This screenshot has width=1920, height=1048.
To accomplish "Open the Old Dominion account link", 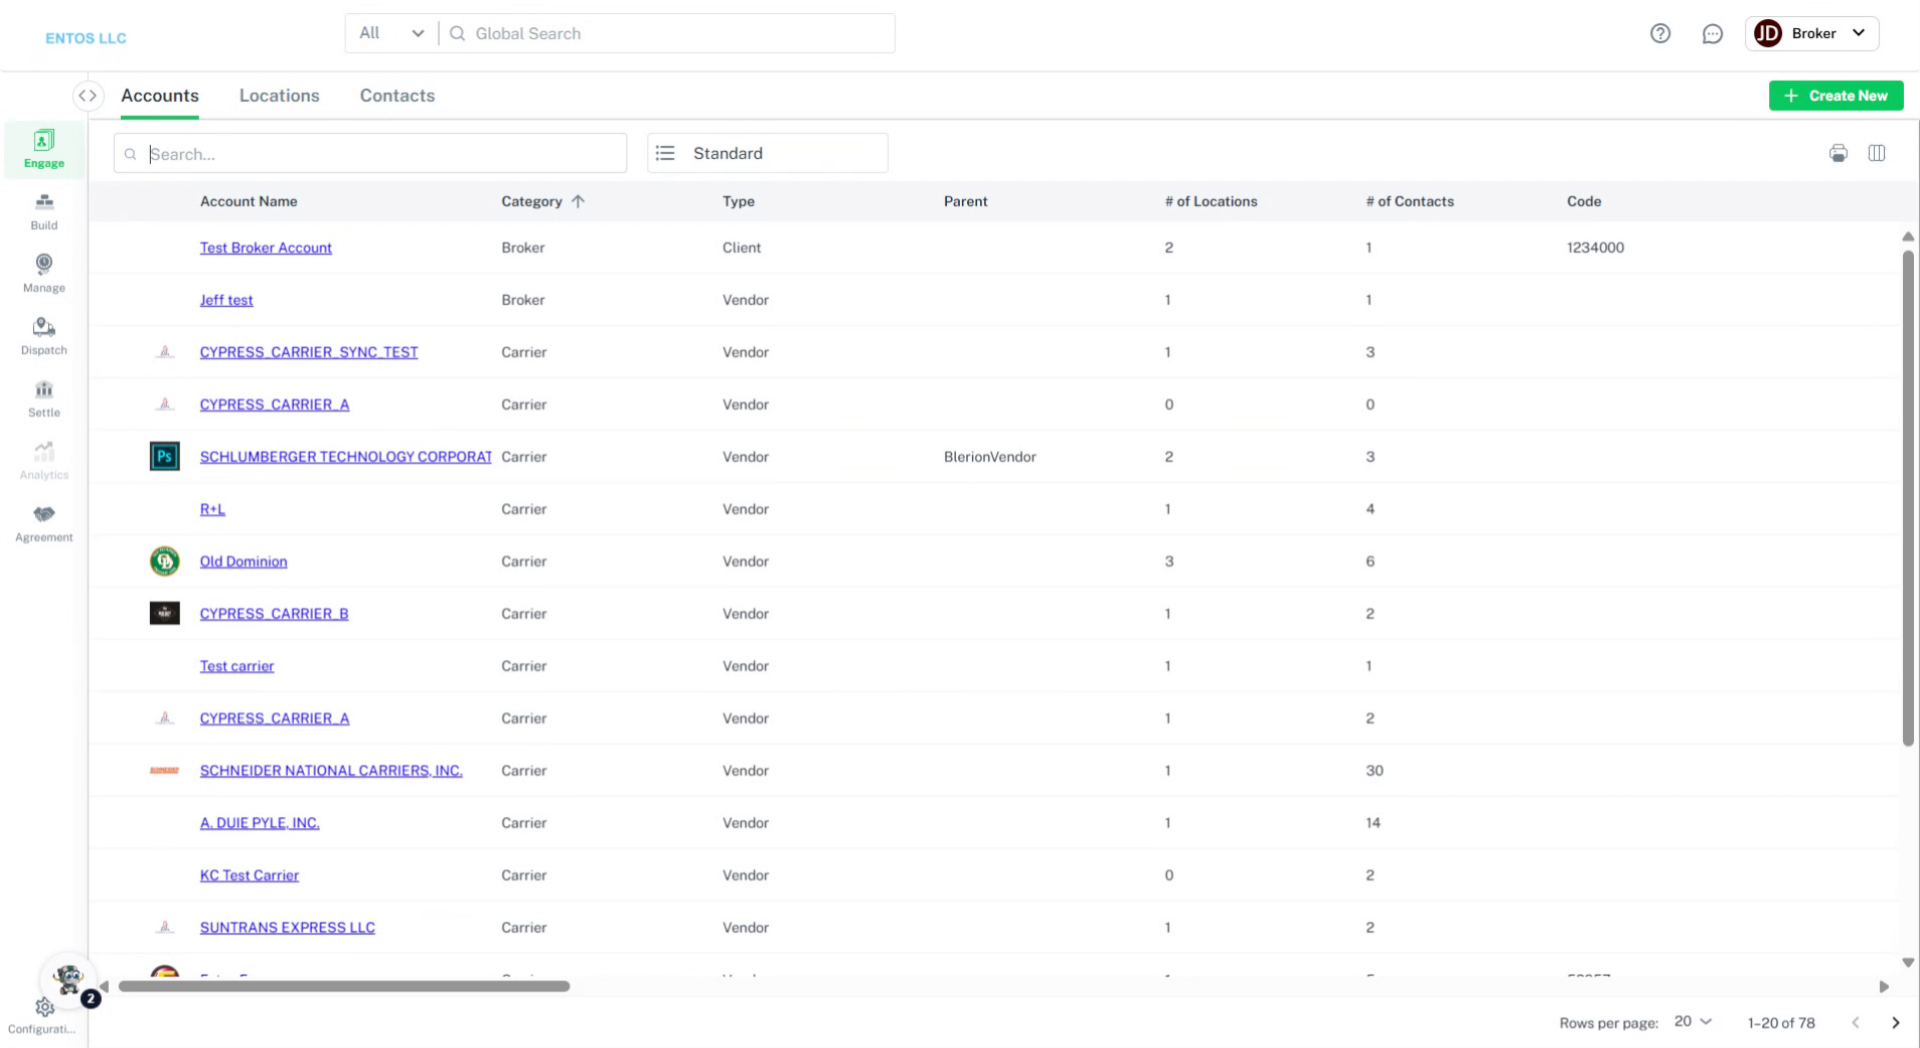I will point(243,561).
